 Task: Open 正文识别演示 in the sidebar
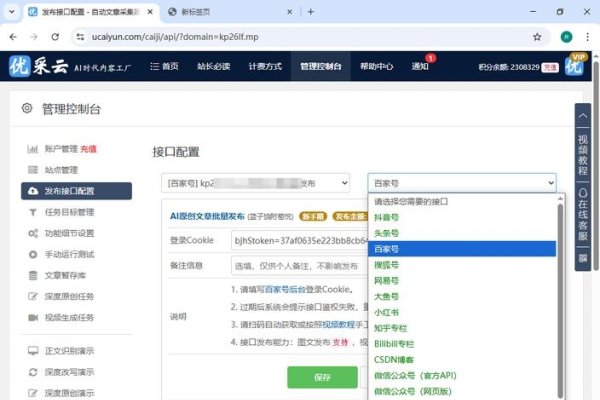[x=69, y=350]
